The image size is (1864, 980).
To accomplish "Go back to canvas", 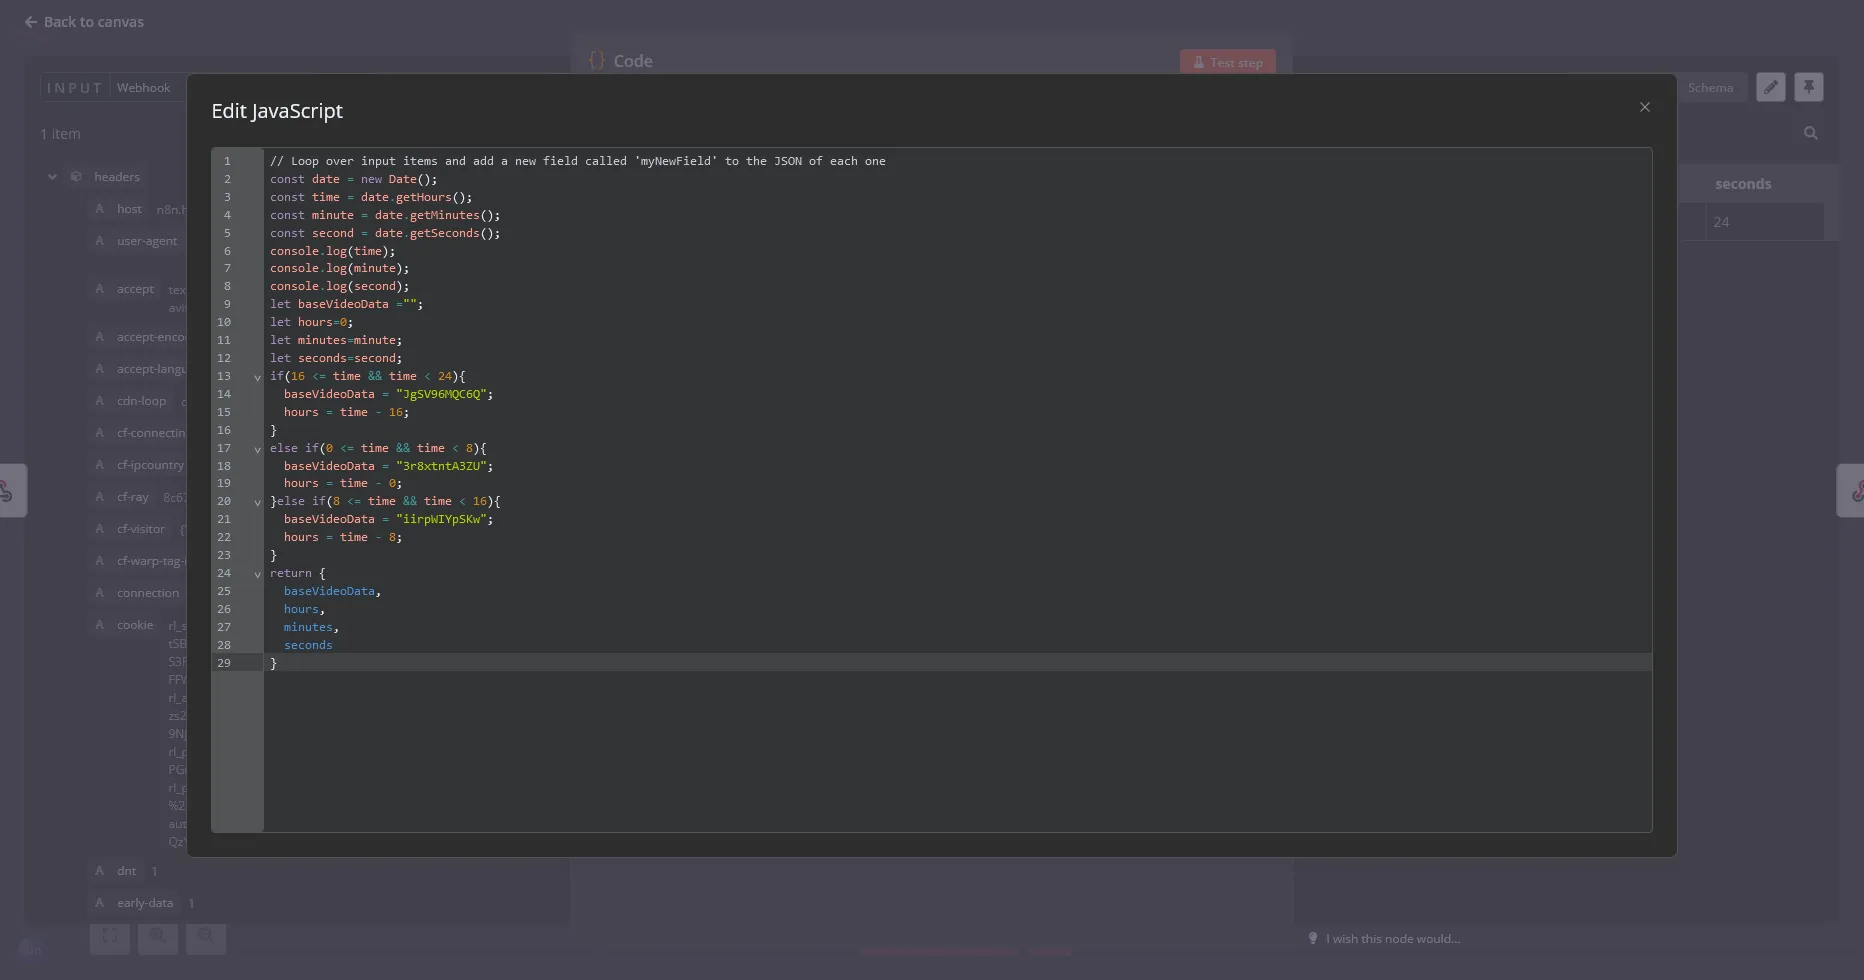I will [x=84, y=22].
